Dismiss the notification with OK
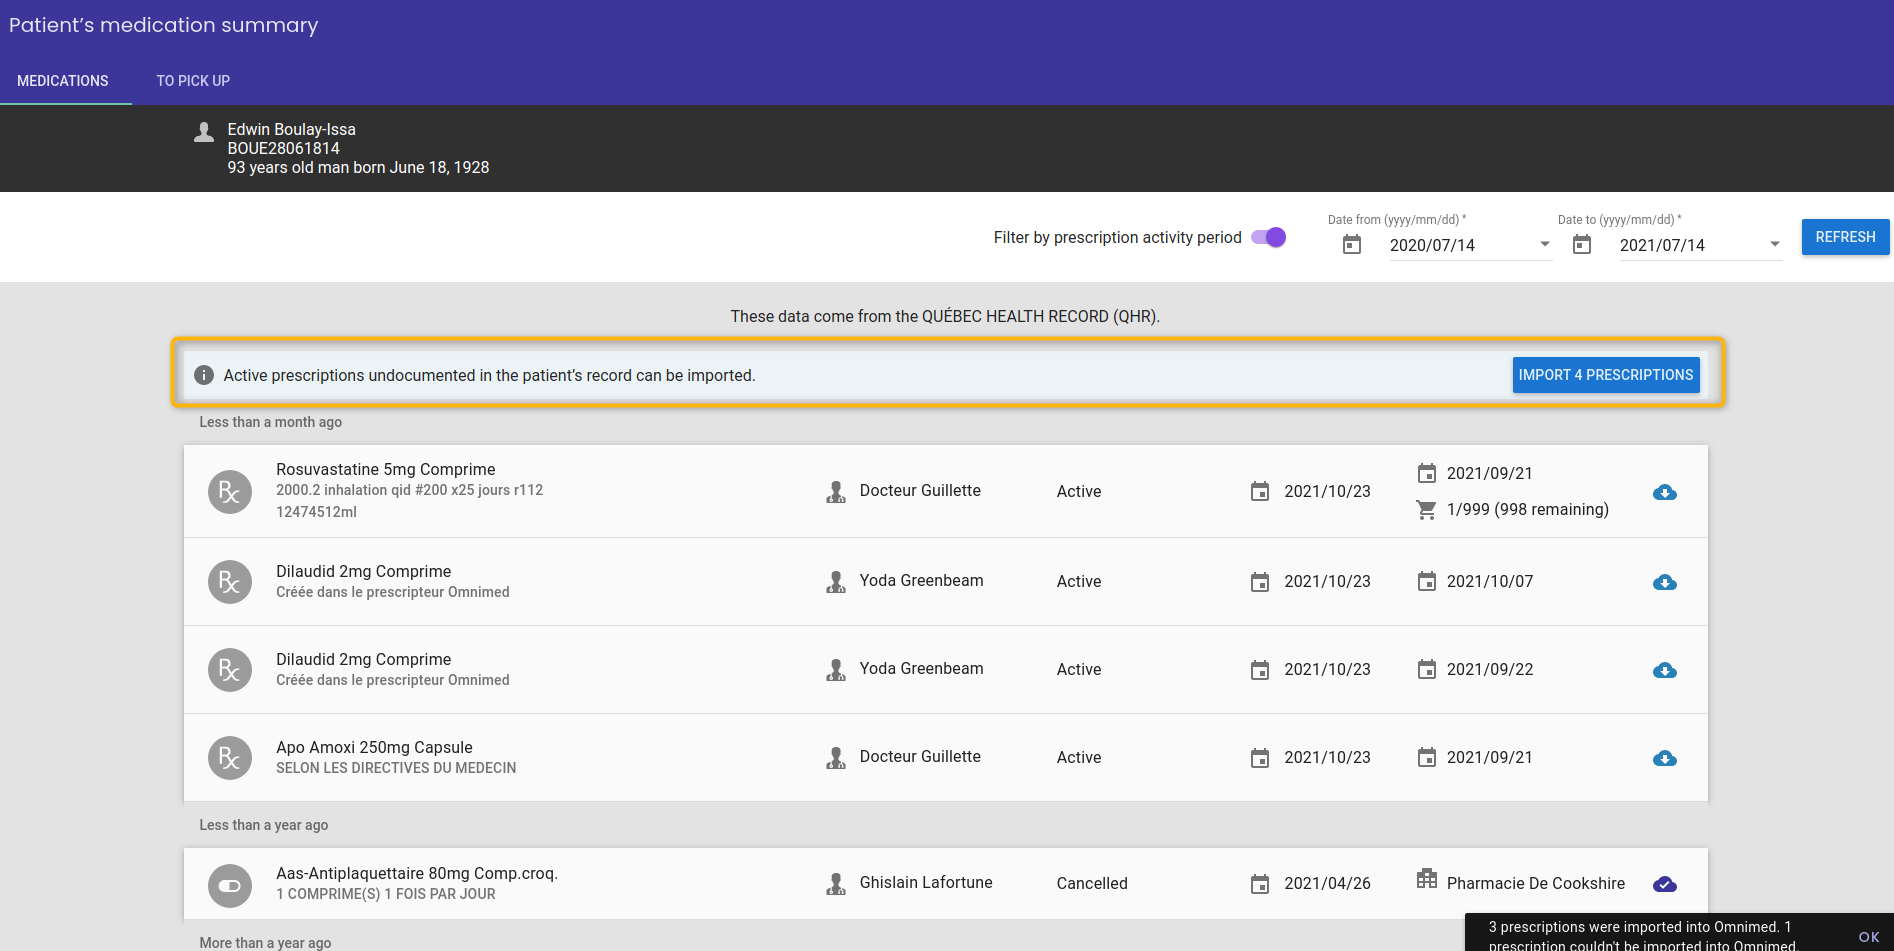Screen dimensions: 1894x951 click(1869, 937)
